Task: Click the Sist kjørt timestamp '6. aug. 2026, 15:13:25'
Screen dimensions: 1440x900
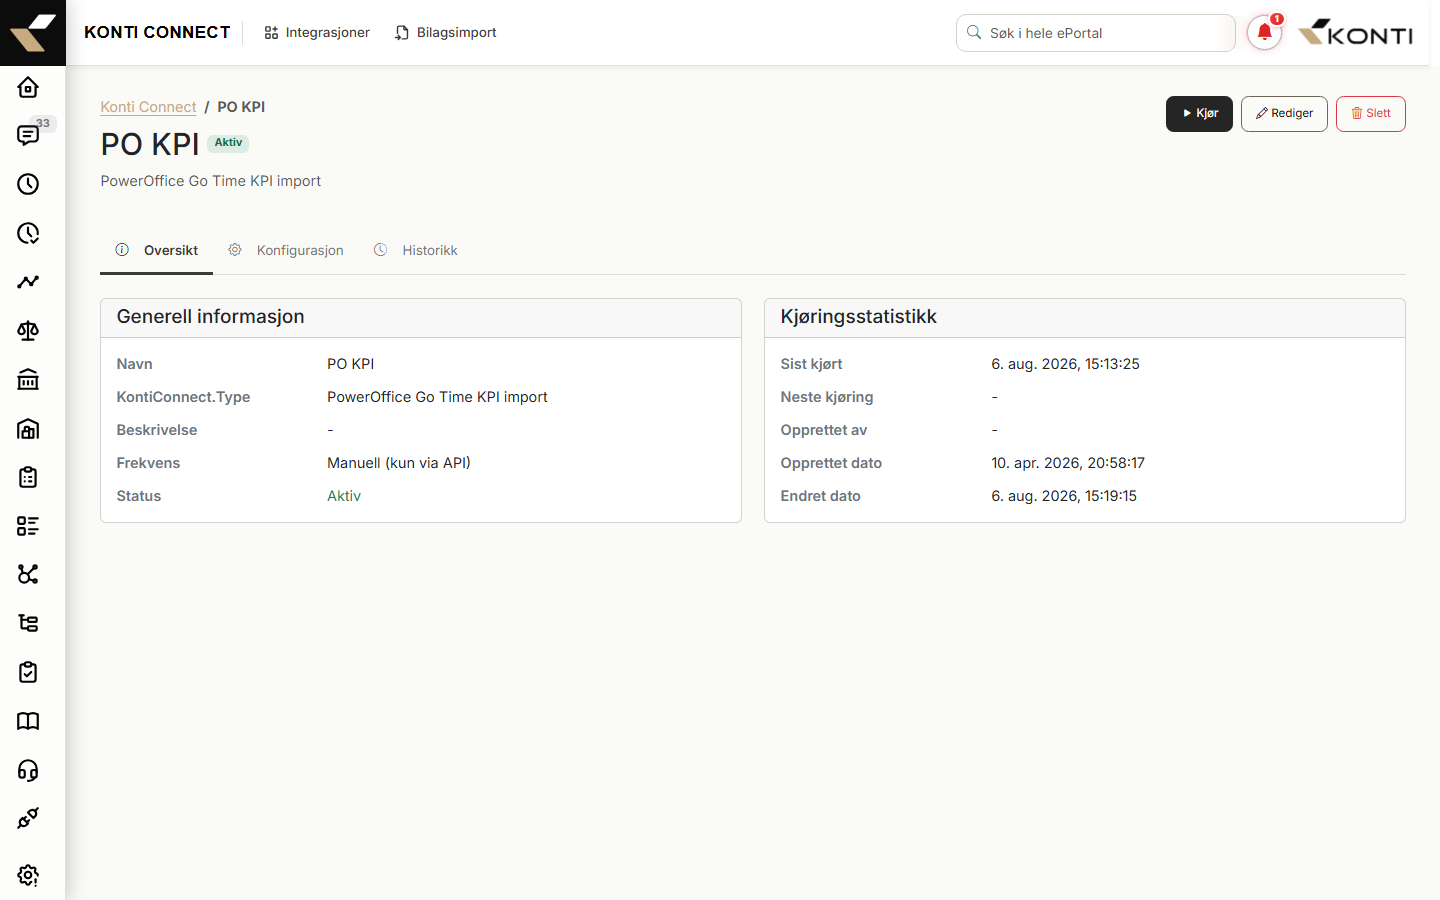Action: click(1065, 364)
